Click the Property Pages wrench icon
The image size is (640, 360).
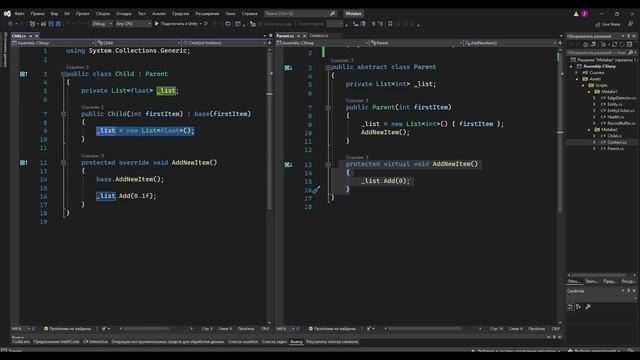coord(588,307)
